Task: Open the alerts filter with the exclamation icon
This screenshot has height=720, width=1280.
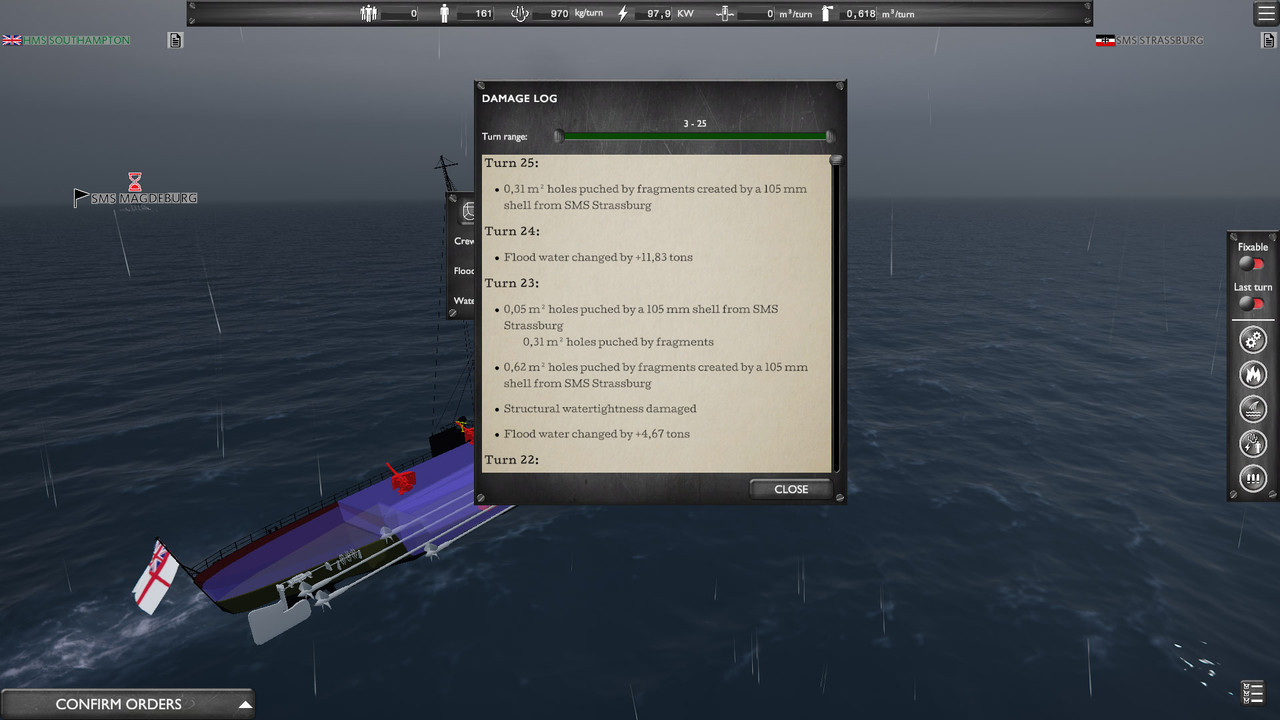Action: [x=1253, y=478]
